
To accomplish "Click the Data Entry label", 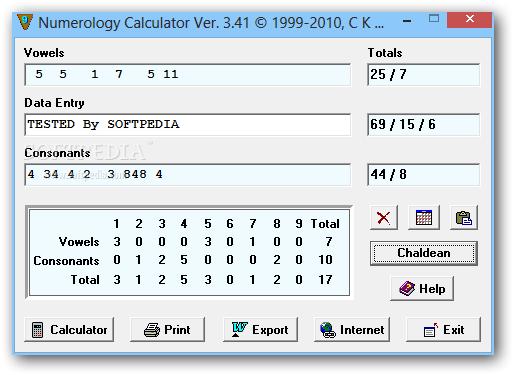I will coord(54,103).
